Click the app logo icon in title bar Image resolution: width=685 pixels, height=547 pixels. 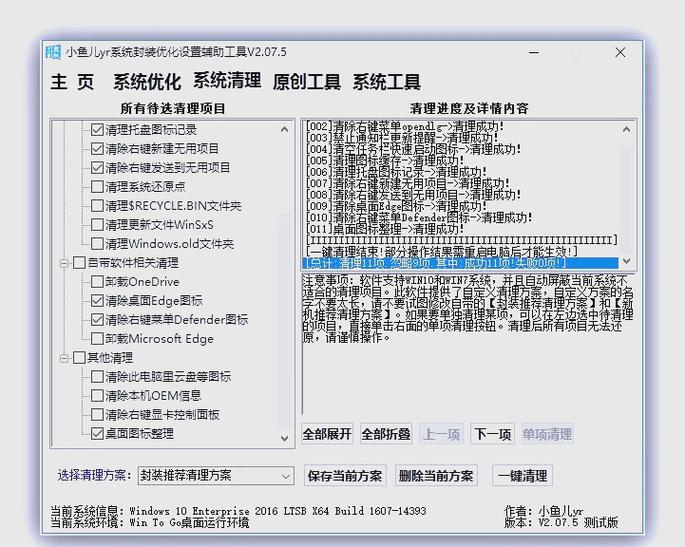pos(53,52)
